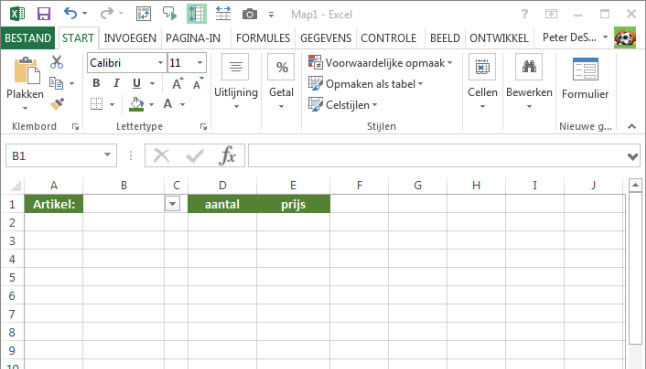Click the Save icon in quick access toolbar
The width and height of the screenshot is (646, 369).
coord(44,14)
